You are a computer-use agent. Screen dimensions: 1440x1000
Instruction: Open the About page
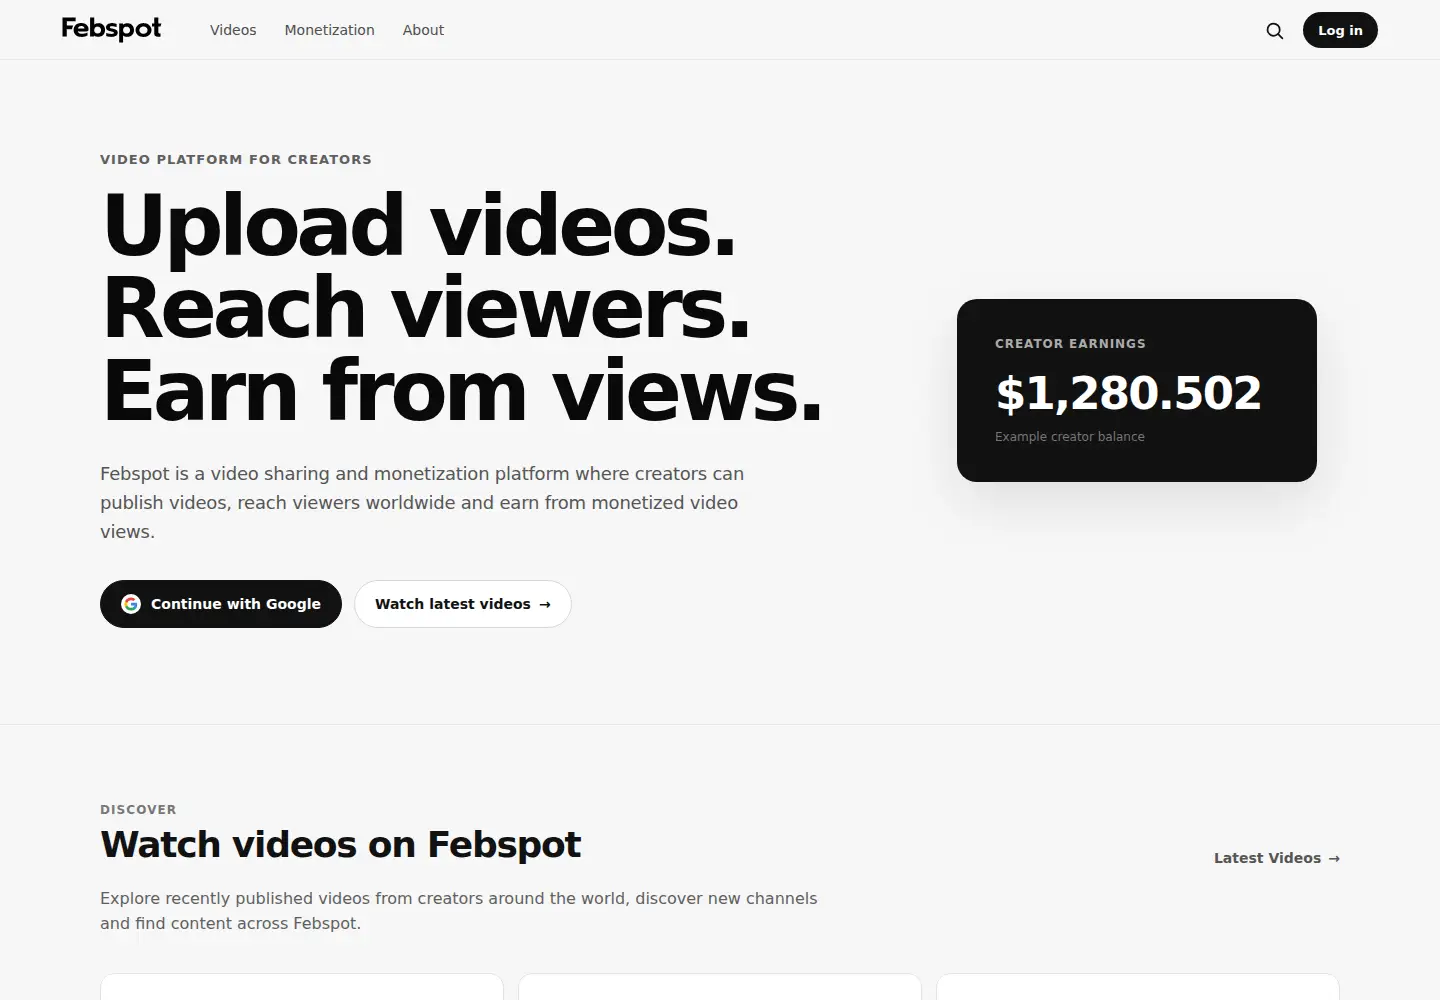[423, 30]
